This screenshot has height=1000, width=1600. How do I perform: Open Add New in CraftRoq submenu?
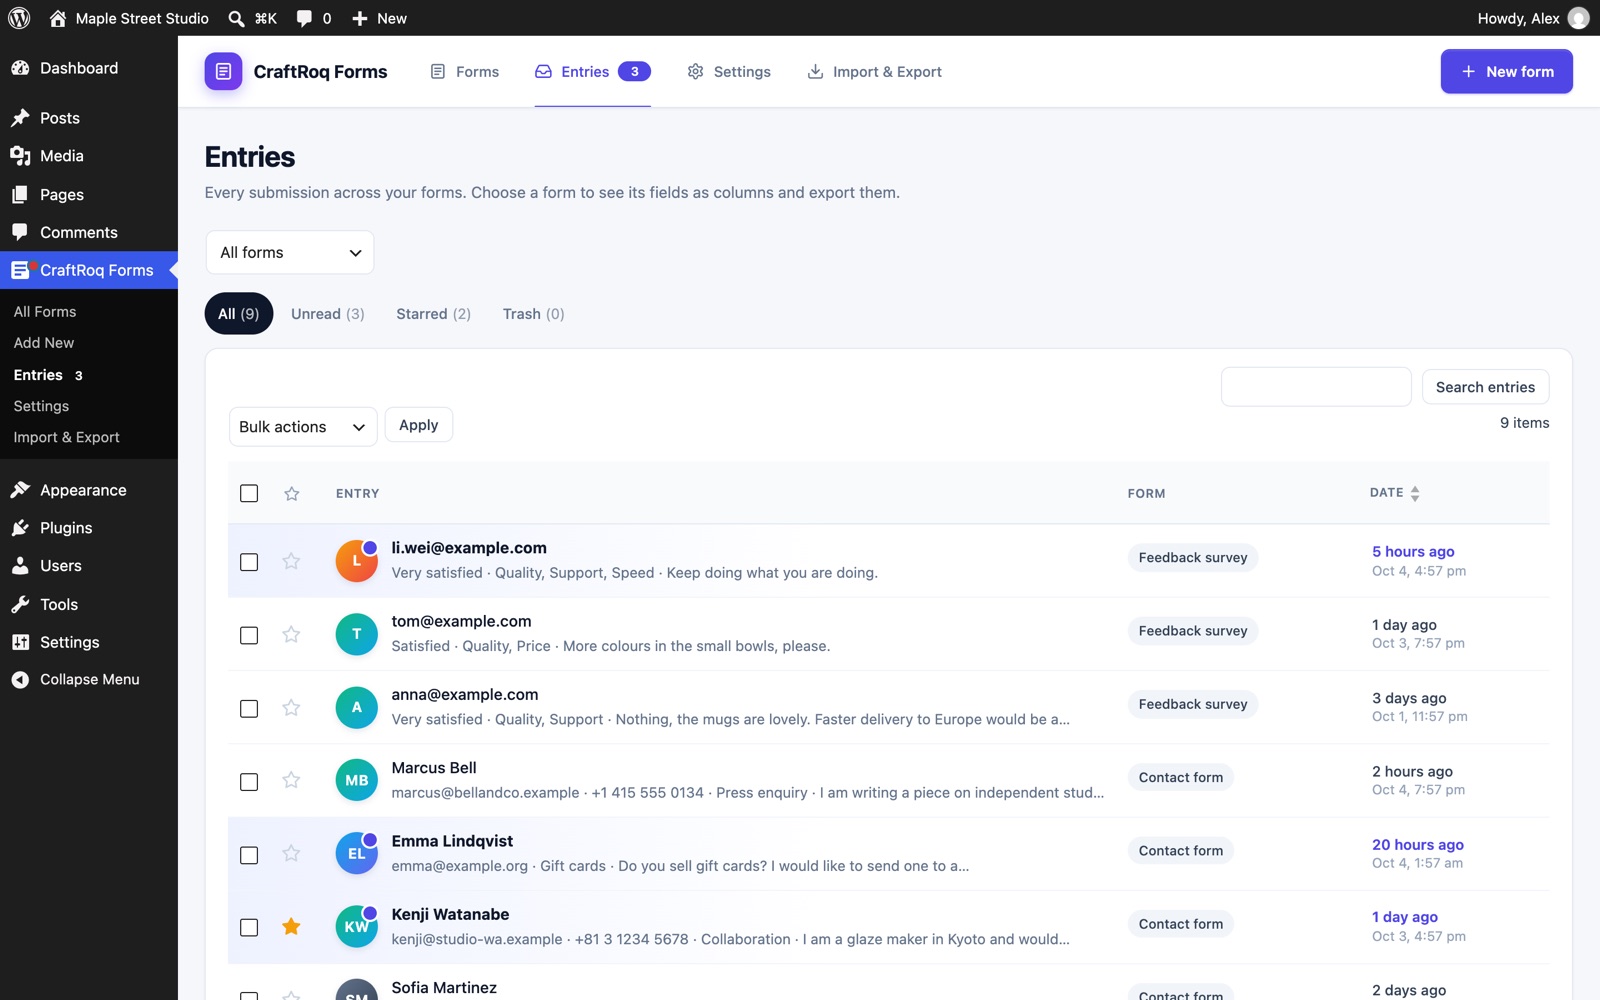44,343
